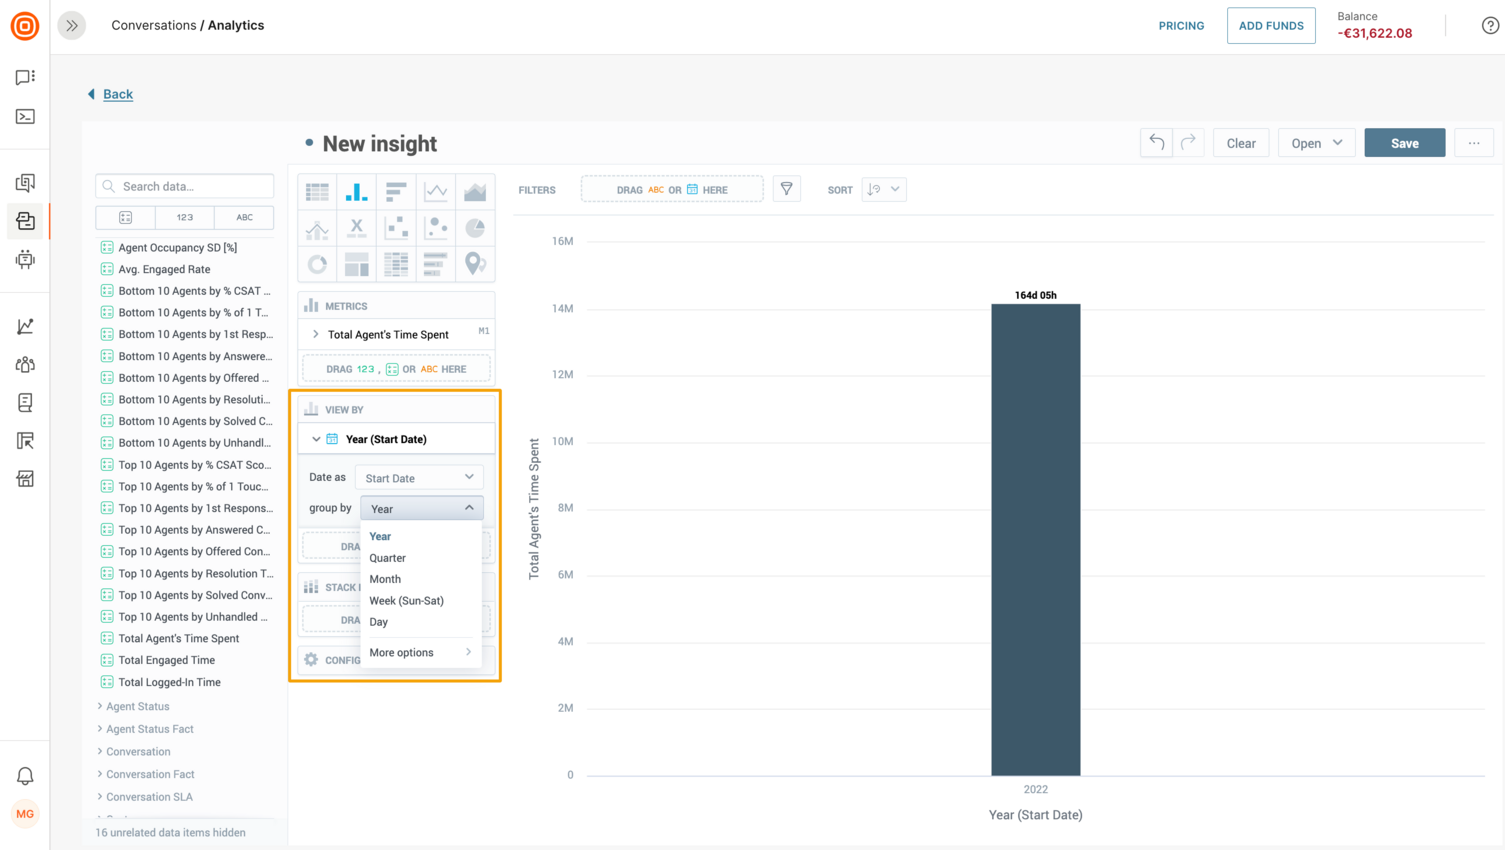Select the pie chart visualization icon
This screenshot has width=1505, height=850.
[x=476, y=228]
